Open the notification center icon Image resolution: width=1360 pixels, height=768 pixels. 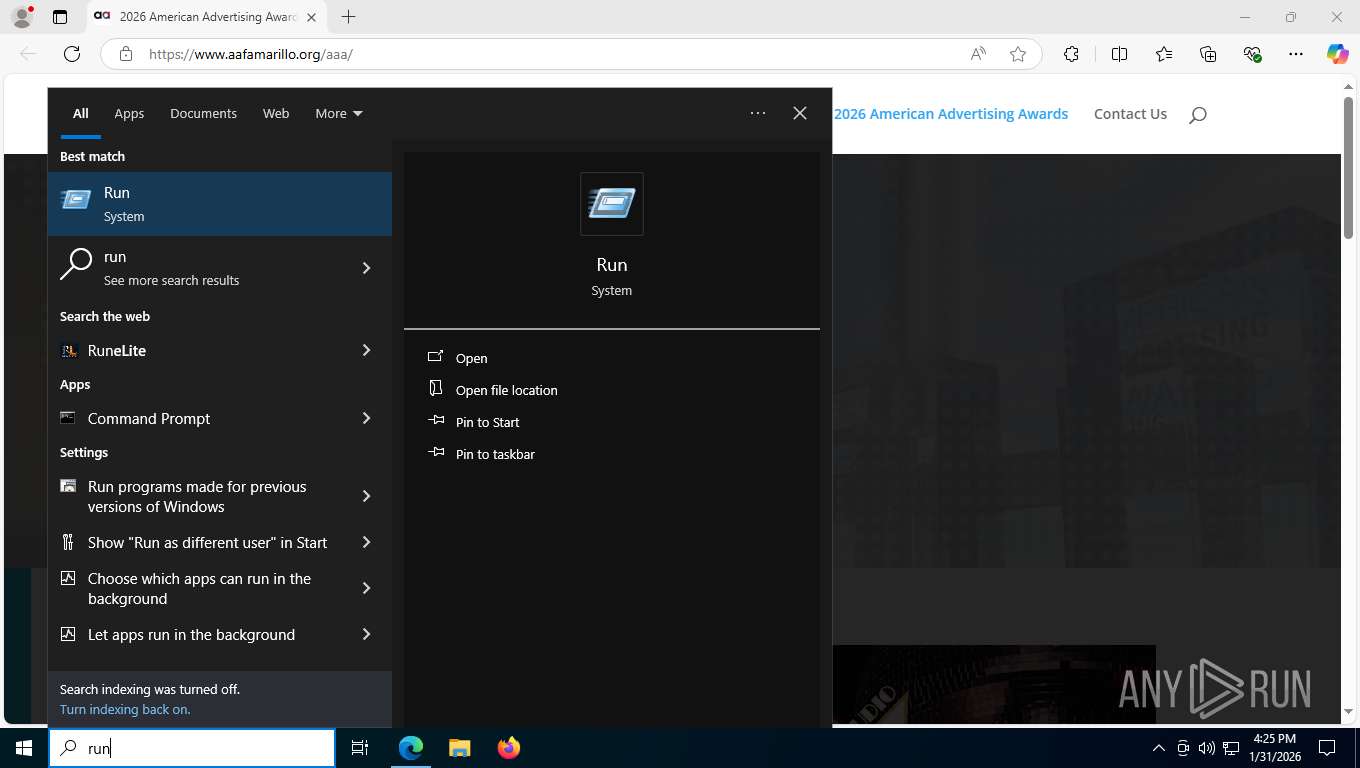[x=1327, y=748]
